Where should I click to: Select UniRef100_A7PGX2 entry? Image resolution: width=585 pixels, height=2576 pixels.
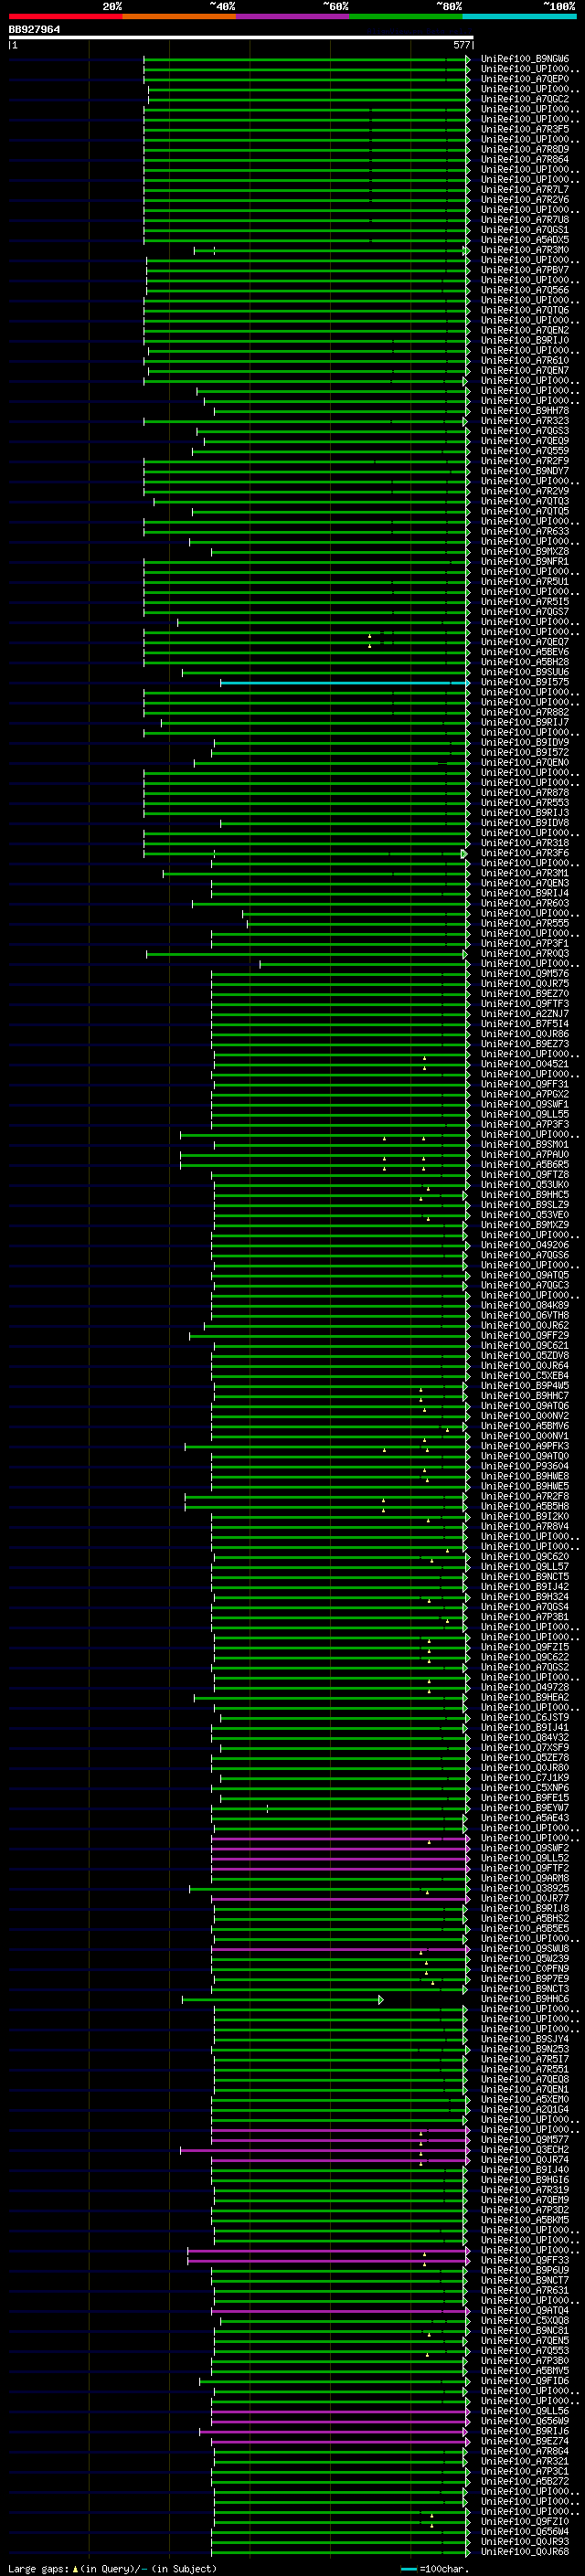tap(525, 1094)
